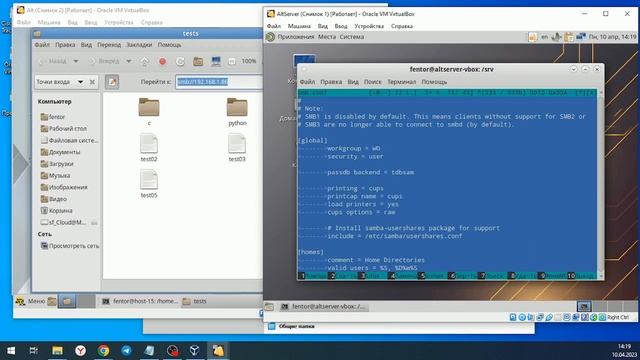Screen dimensions: 640x360
Task: Switch to tests task on Alt VM panel
Action: click(194, 302)
